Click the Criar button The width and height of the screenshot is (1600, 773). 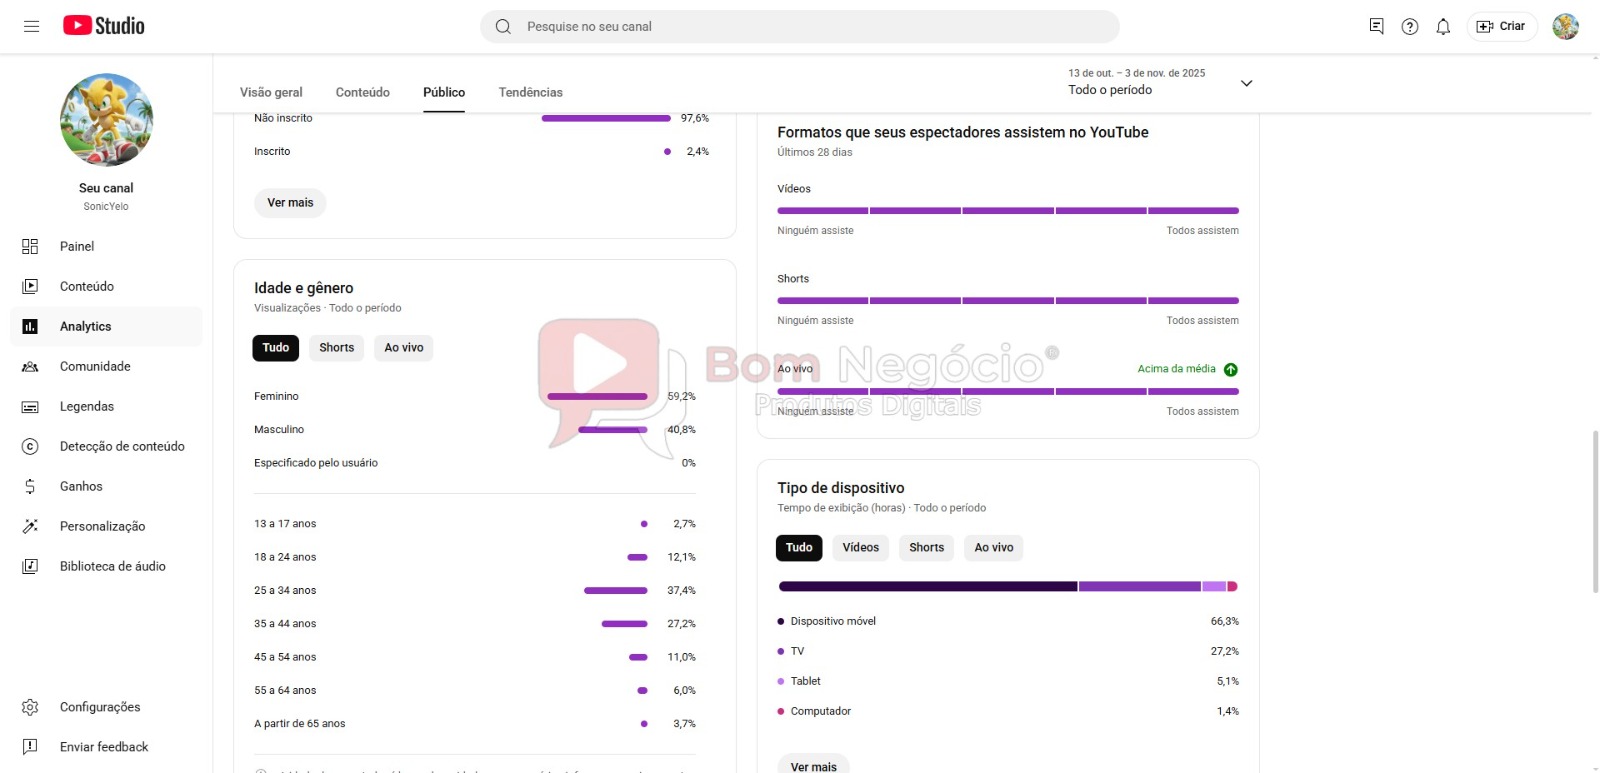point(1502,27)
